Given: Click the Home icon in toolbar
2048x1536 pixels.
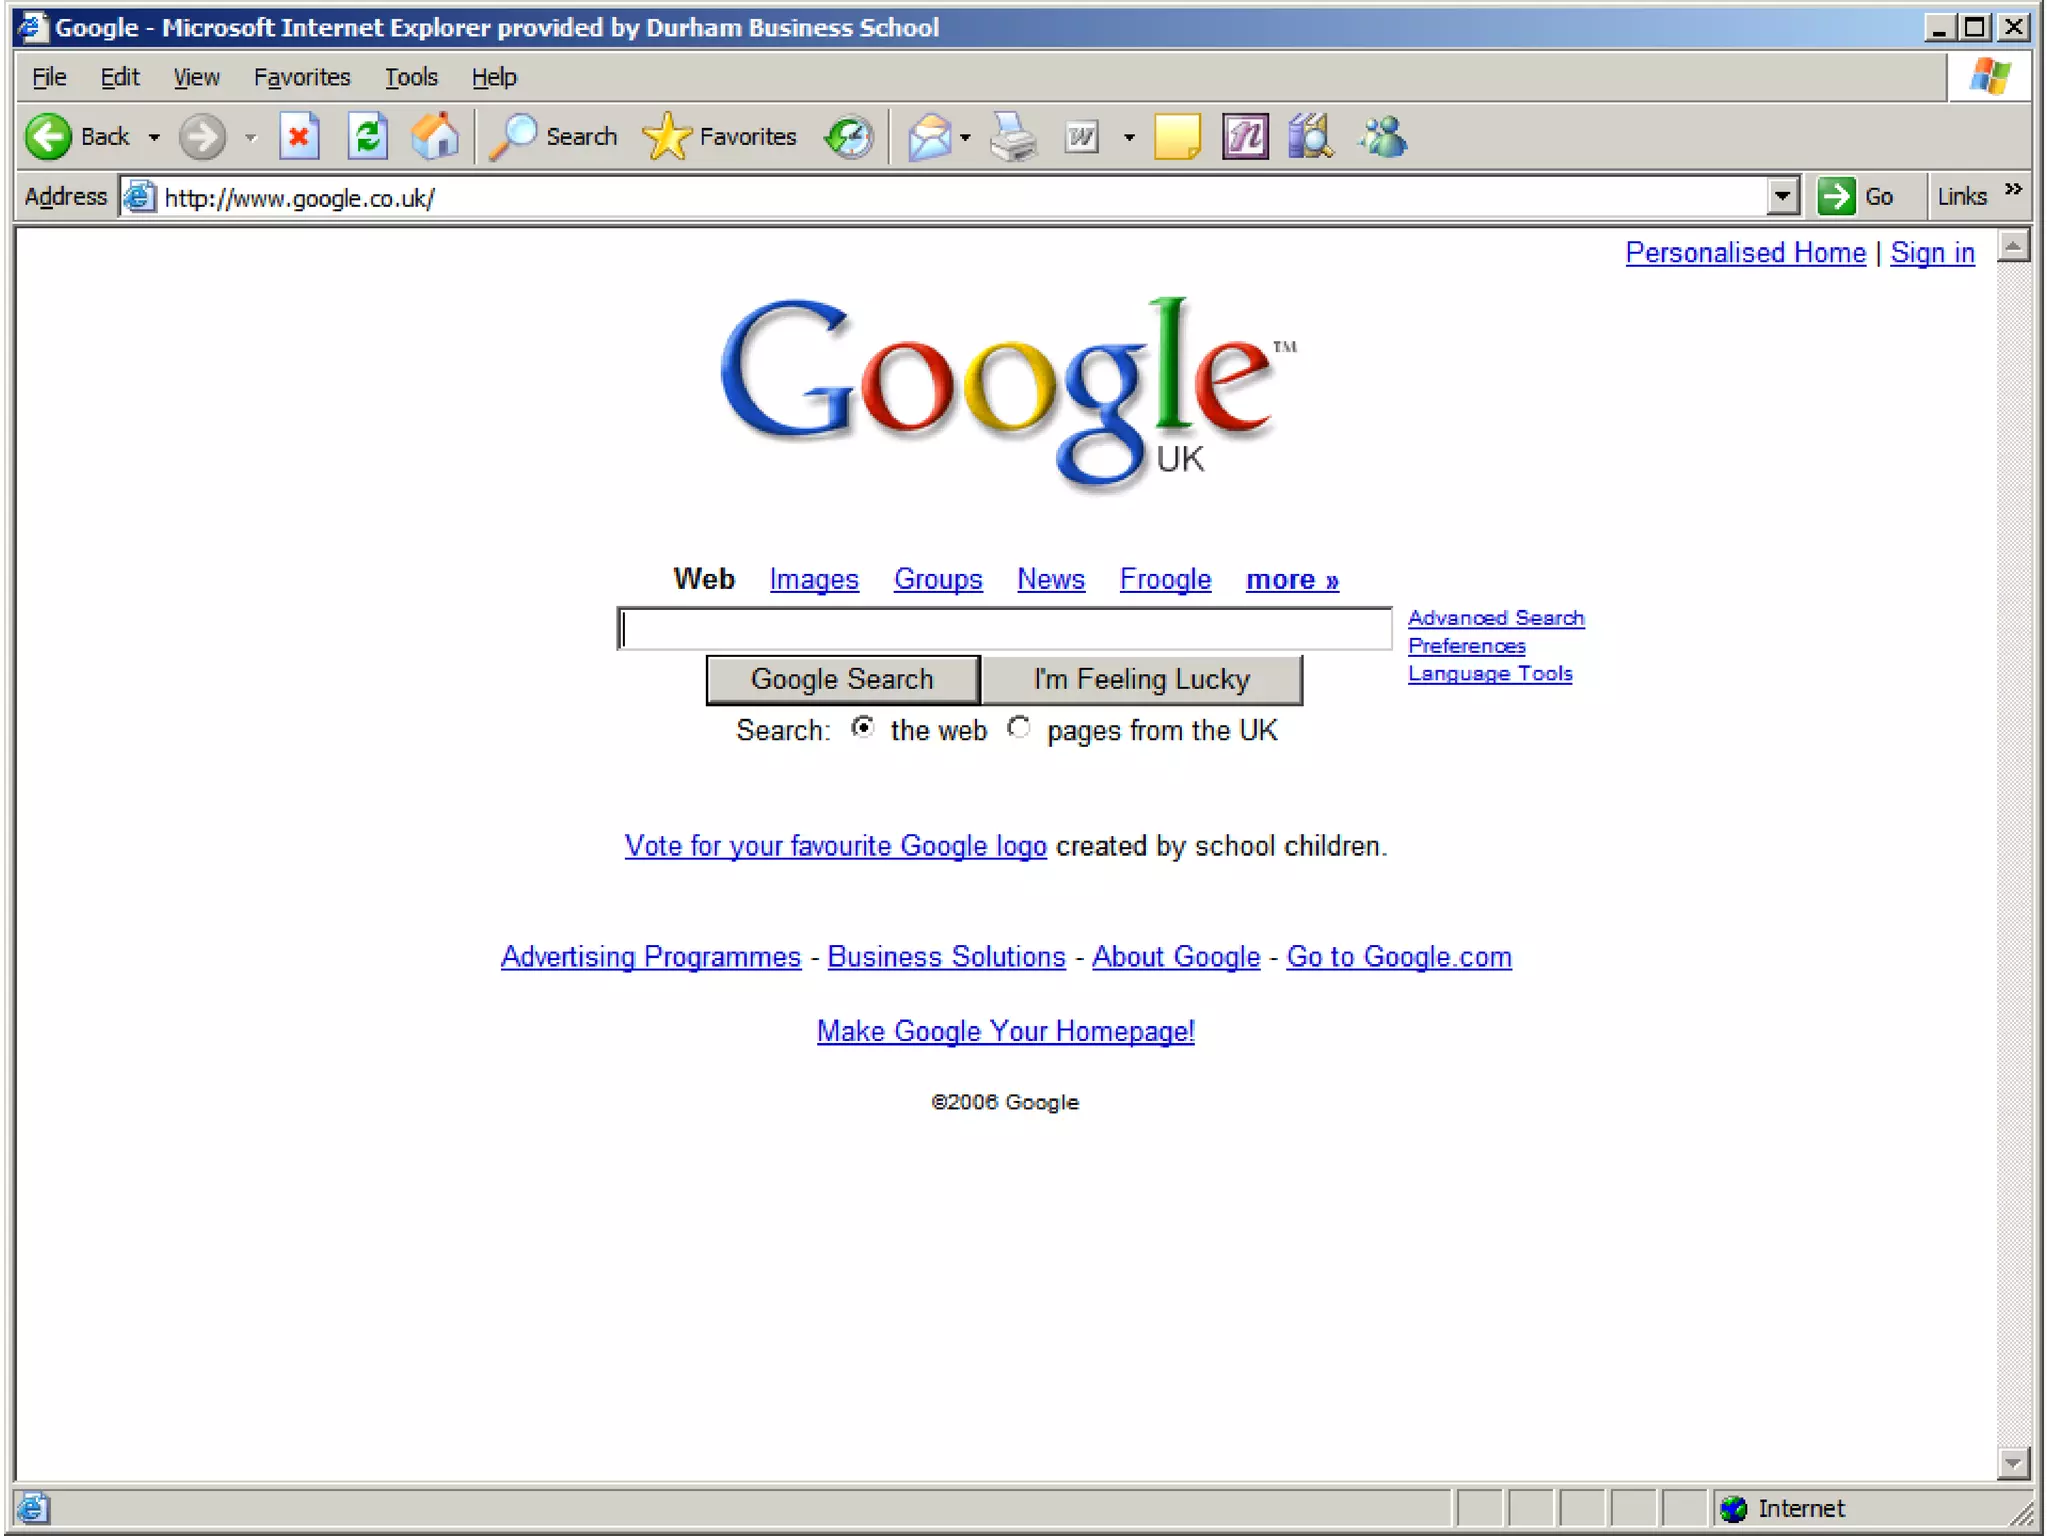Looking at the screenshot, I should tap(435, 137).
